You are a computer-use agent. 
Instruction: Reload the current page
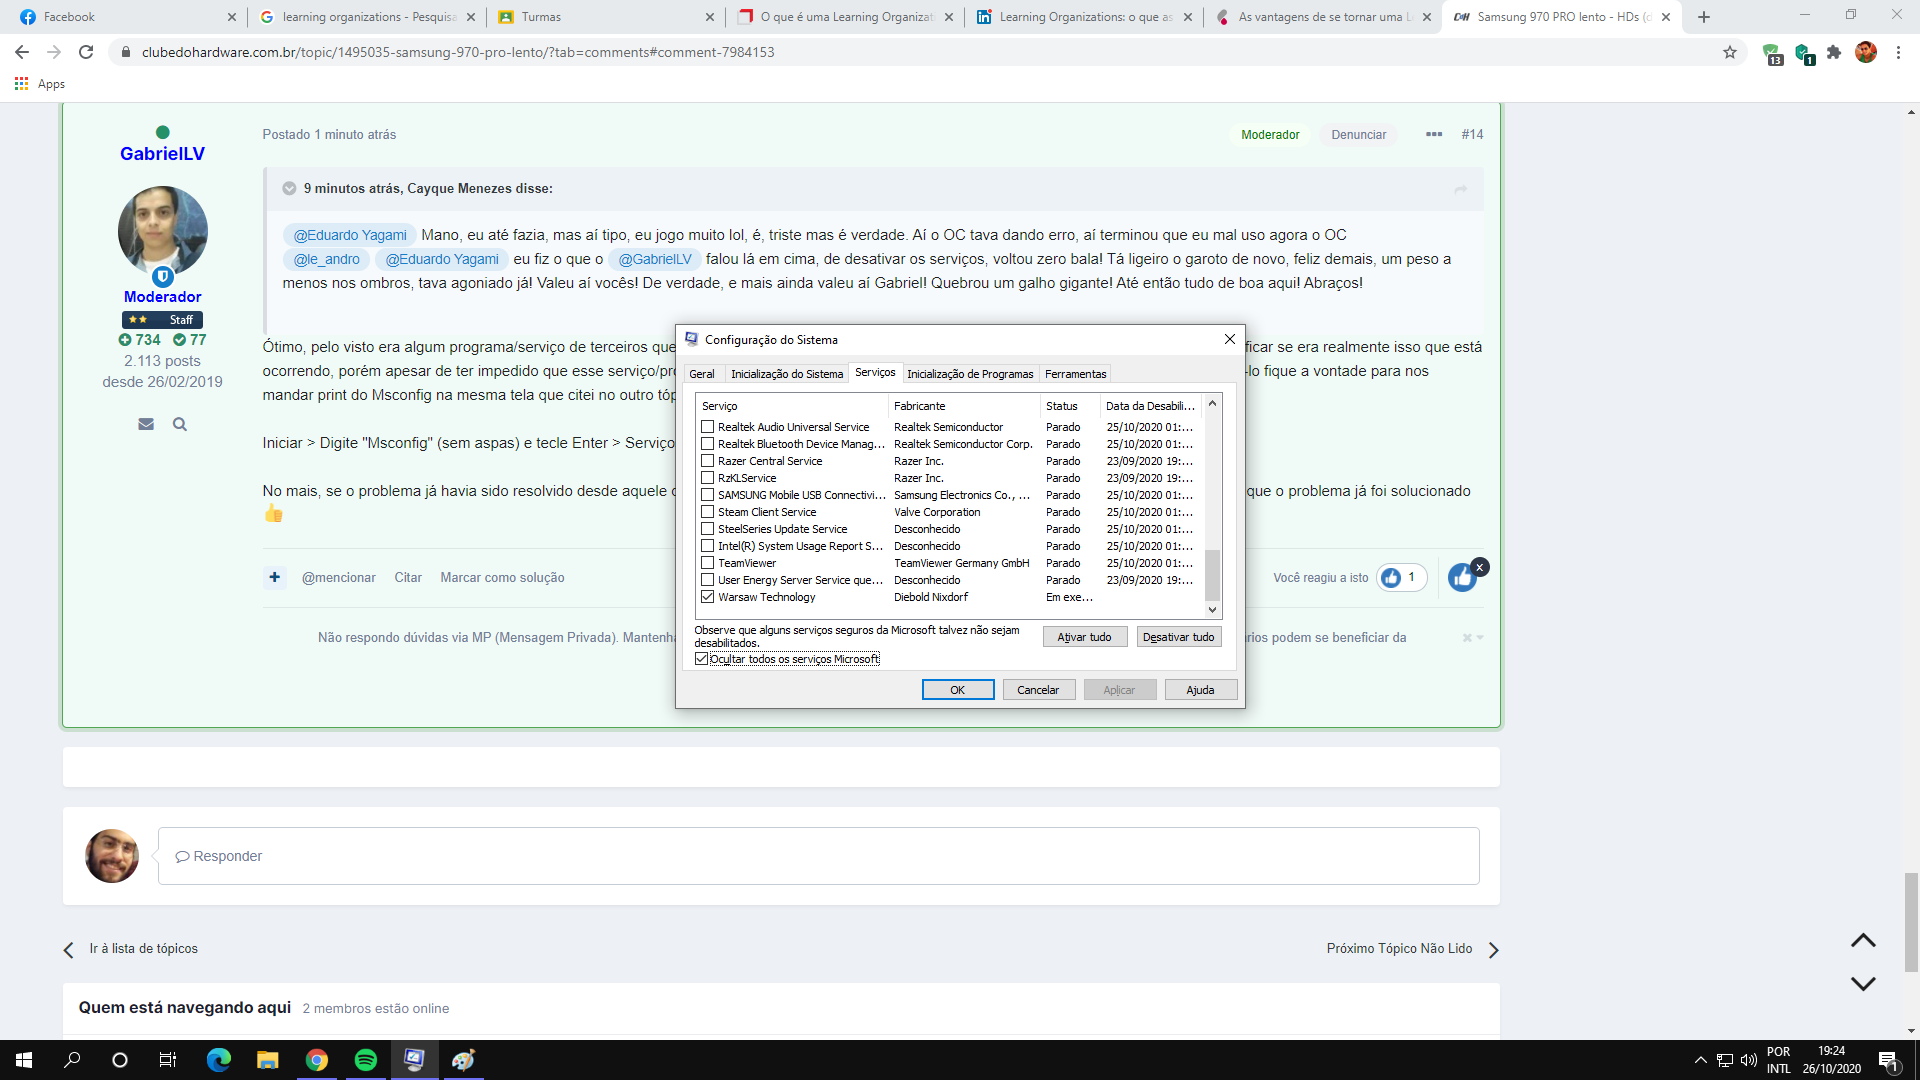tap(86, 52)
